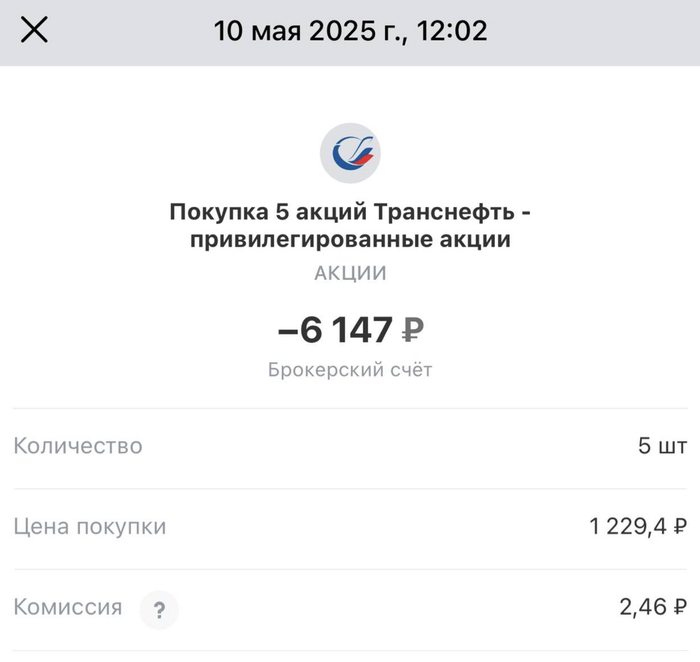700x662 pixels.
Task: Select the 5 шт quantity value
Action: tap(662, 446)
